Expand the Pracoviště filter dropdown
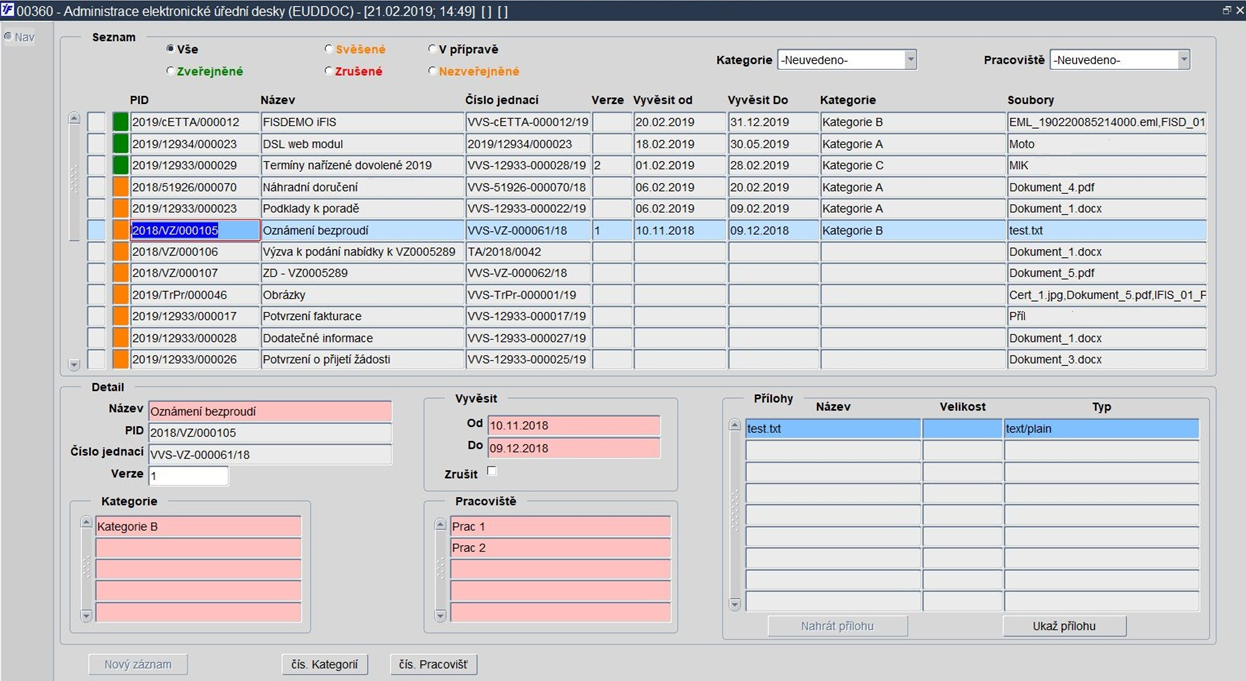The width and height of the screenshot is (1246, 681). pos(1183,60)
